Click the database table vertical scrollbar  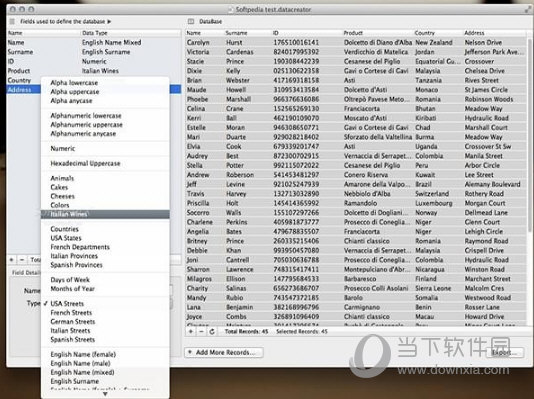530,136
